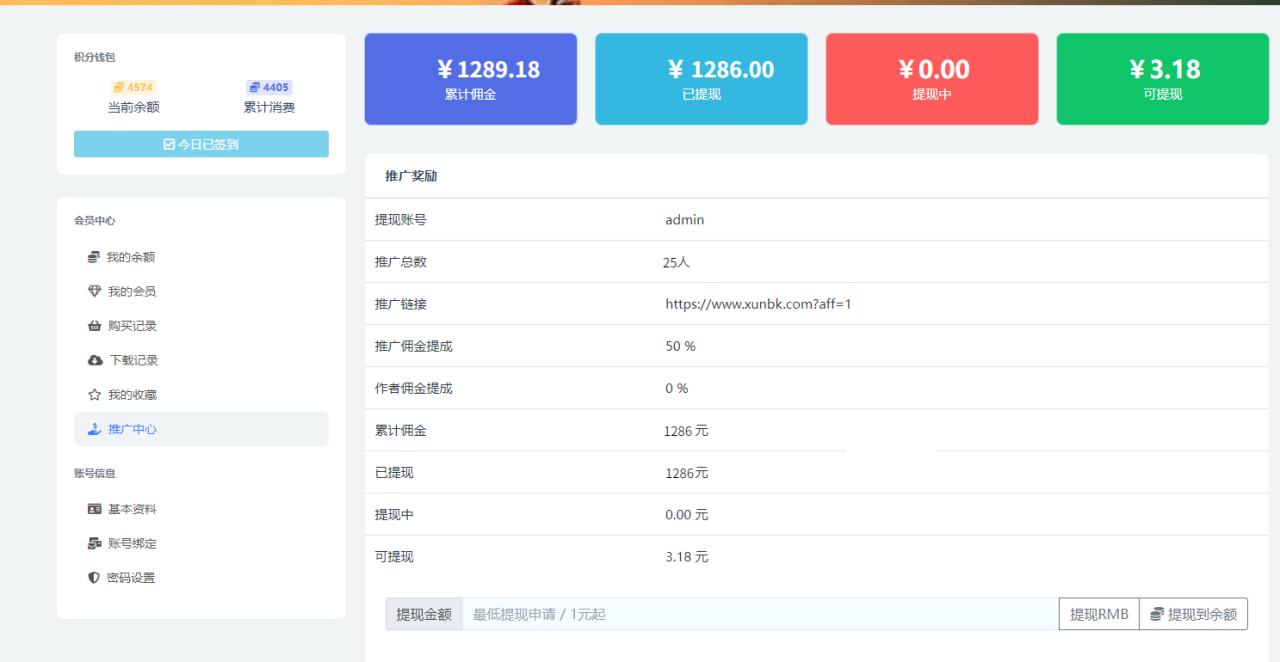Viewport: 1280px width, 662px height.
Task: Click the shield icon beside 密码设置
Action: point(94,577)
